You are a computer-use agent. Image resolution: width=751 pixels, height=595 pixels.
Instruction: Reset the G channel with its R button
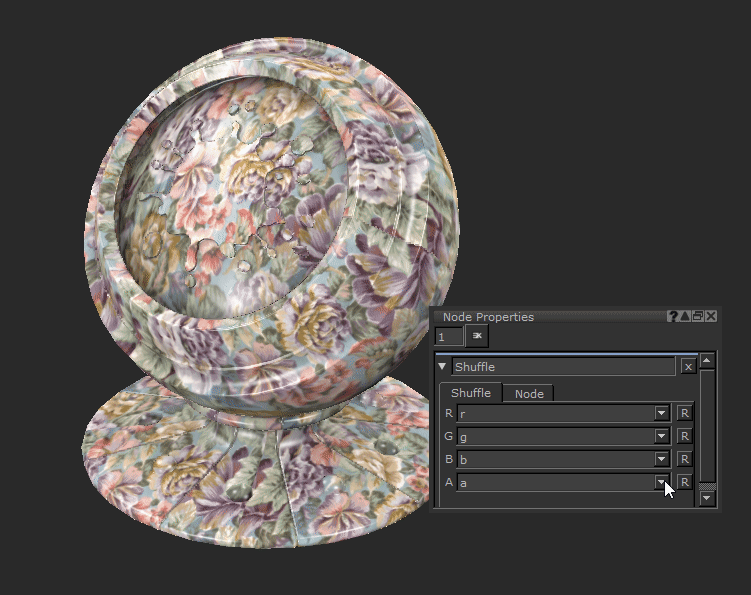pyautogui.click(x=685, y=436)
